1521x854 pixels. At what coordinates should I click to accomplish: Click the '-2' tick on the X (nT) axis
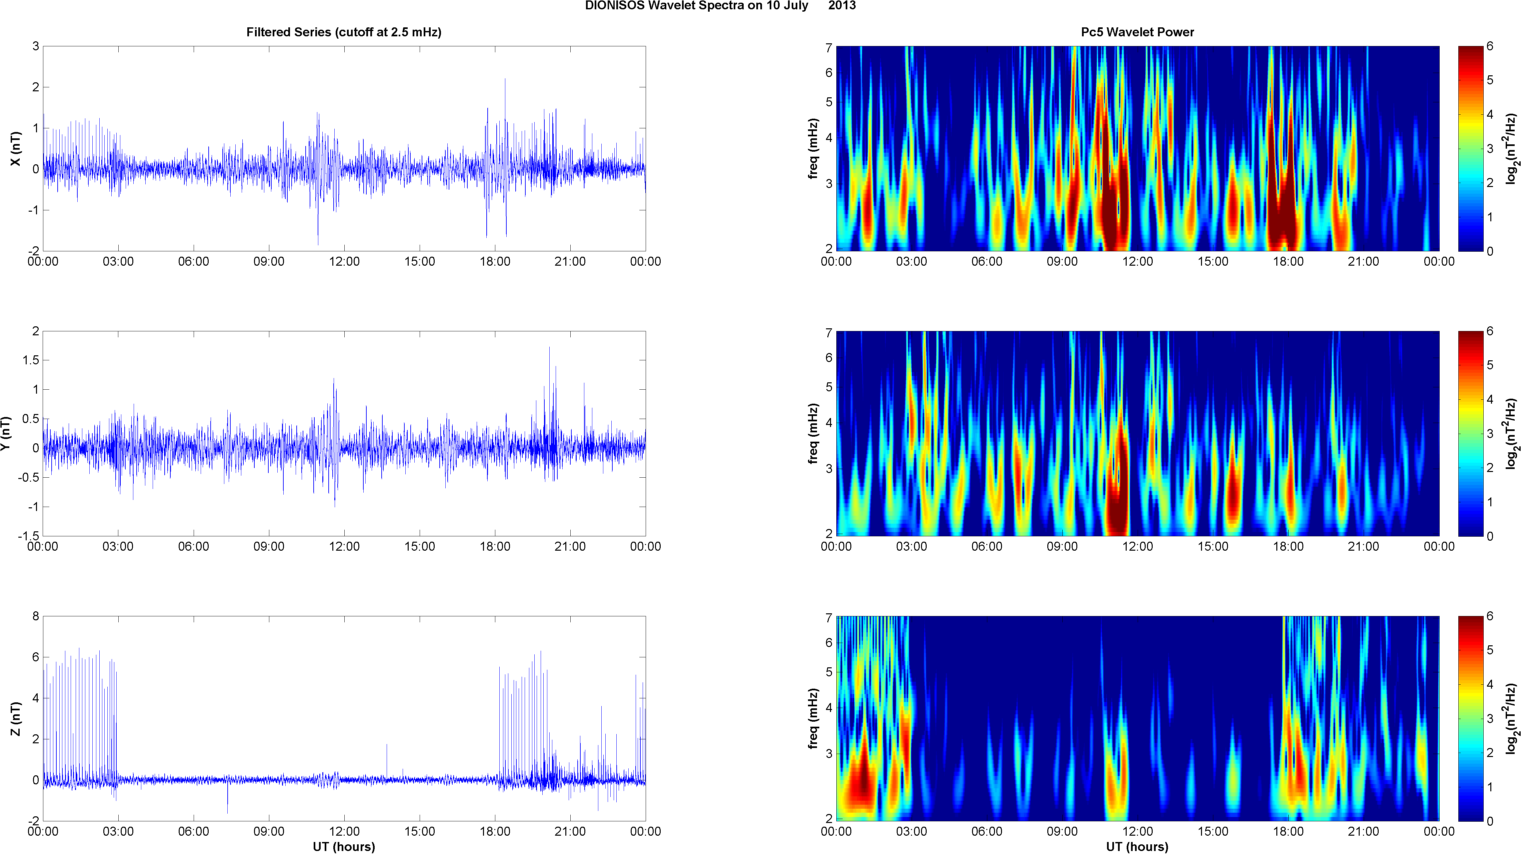tap(34, 251)
